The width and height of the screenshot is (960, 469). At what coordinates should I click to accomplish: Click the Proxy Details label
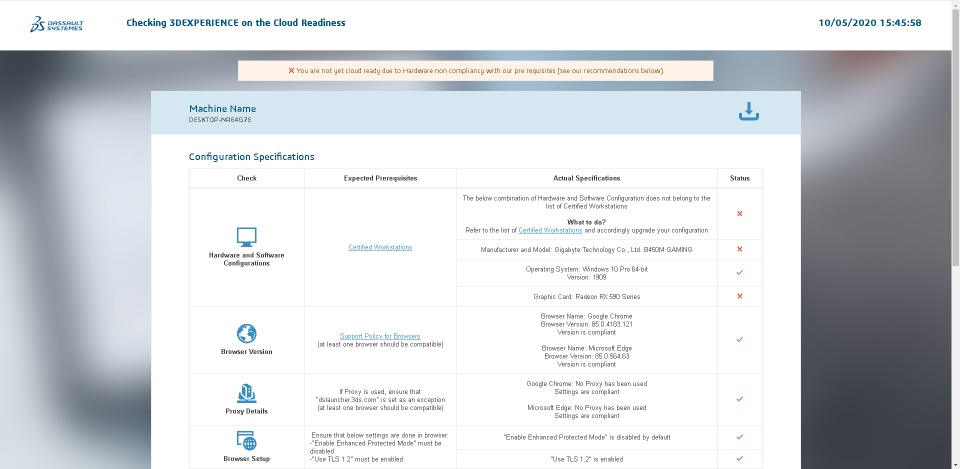click(x=247, y=411)
